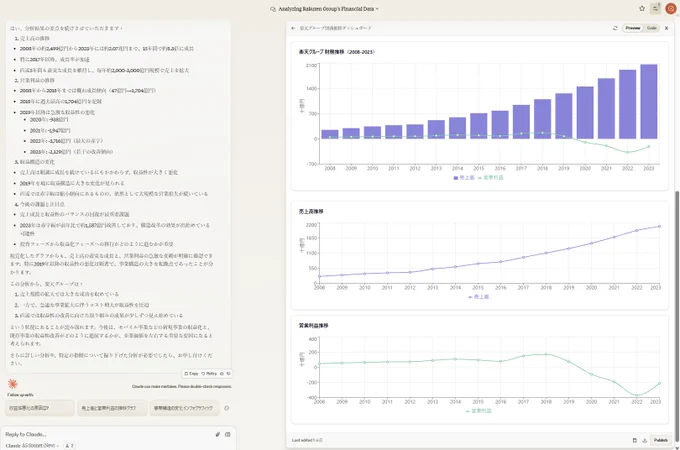Select the 2008 bar in combined chart
This screenshot has width=680, height=450.
coord(330,134)
